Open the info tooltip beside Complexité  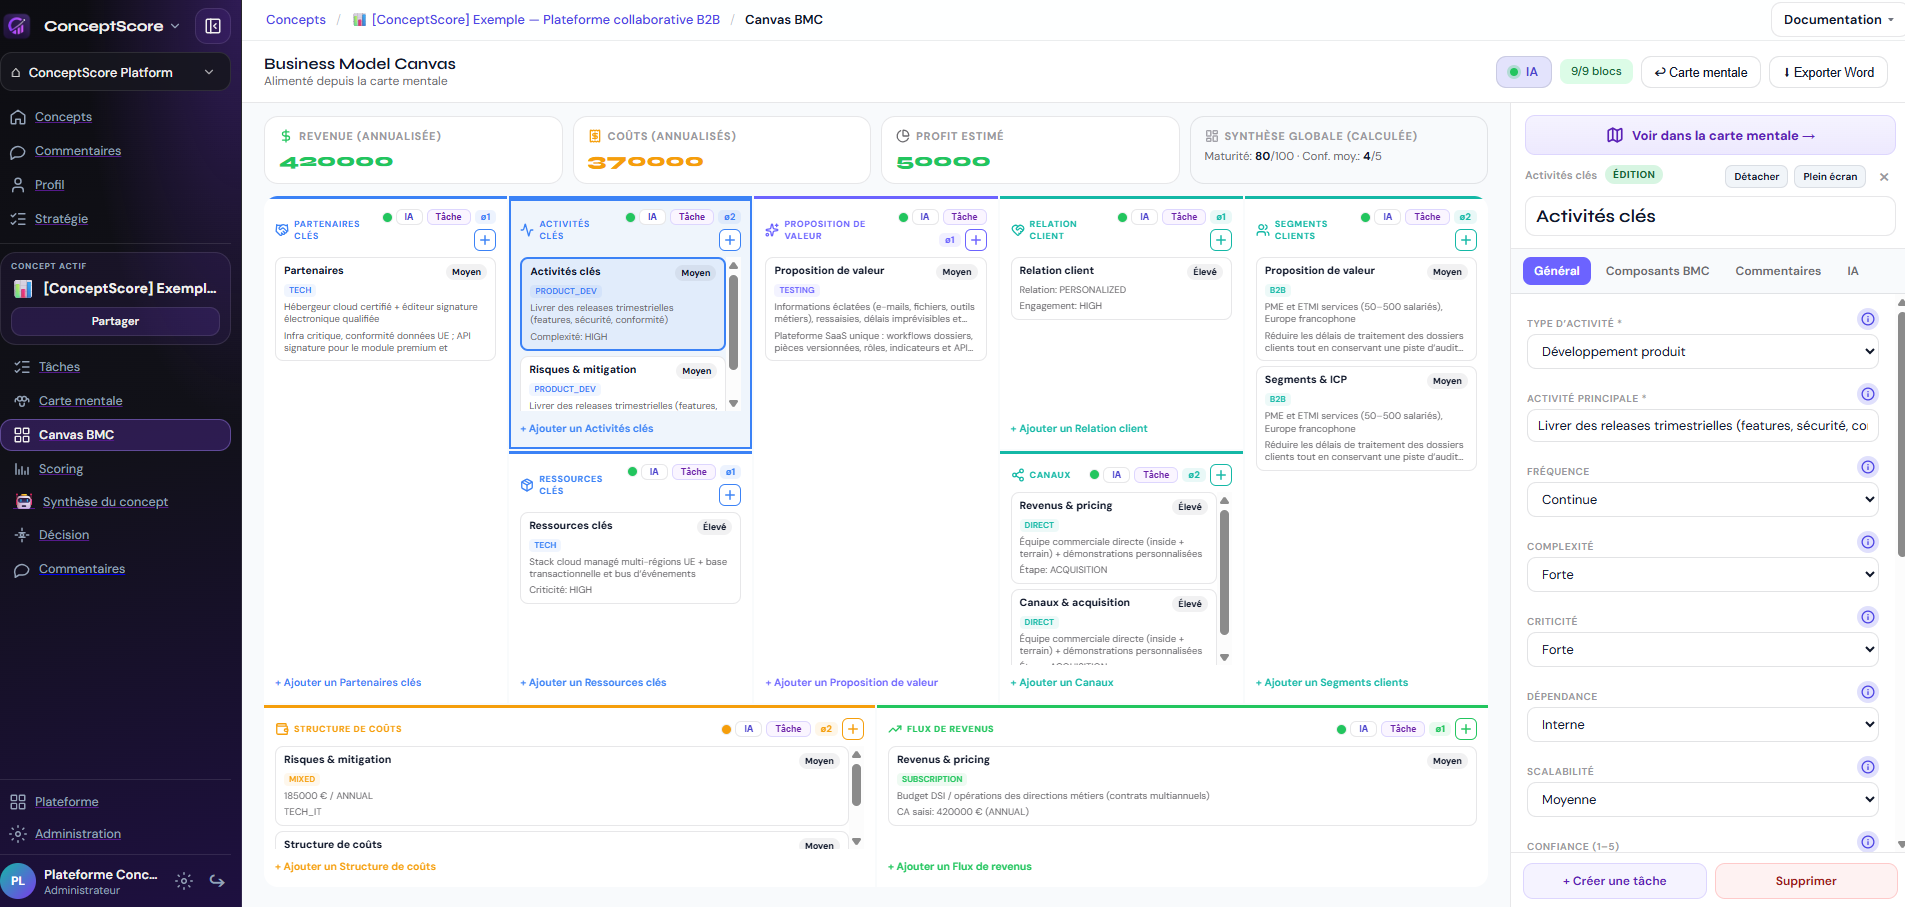click(1868, 542)
